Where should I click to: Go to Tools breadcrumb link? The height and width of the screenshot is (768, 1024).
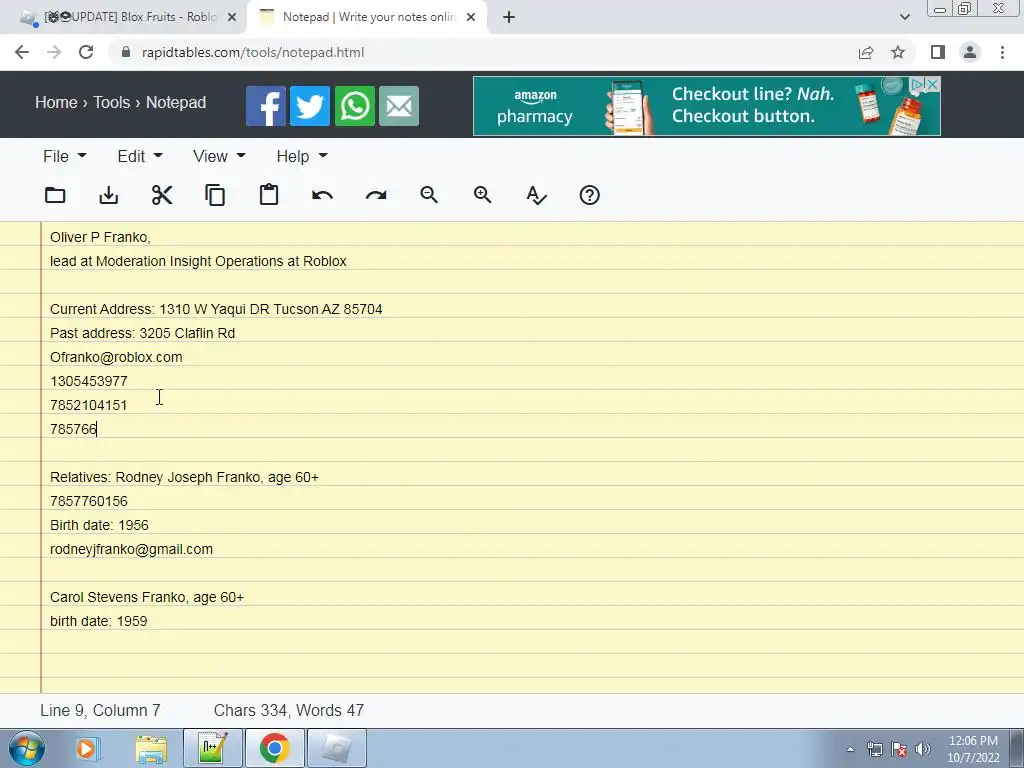click(x=112, y=103)
